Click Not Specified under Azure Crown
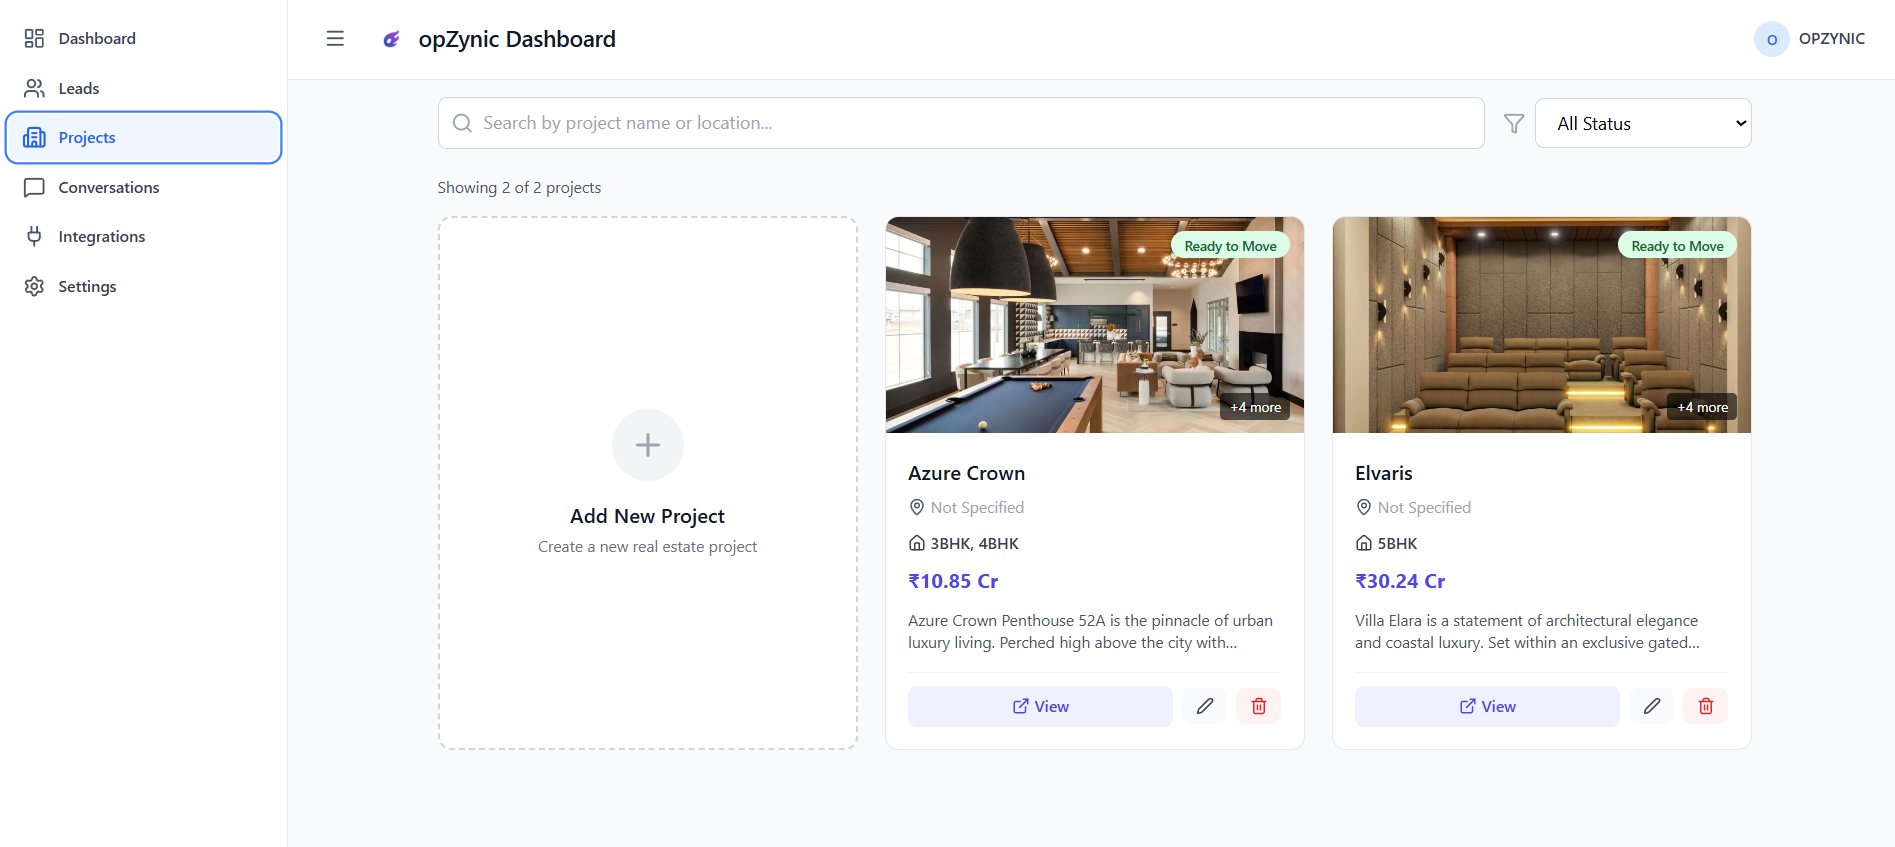This screenshot has height=847, width=1895. click(977, 507)
